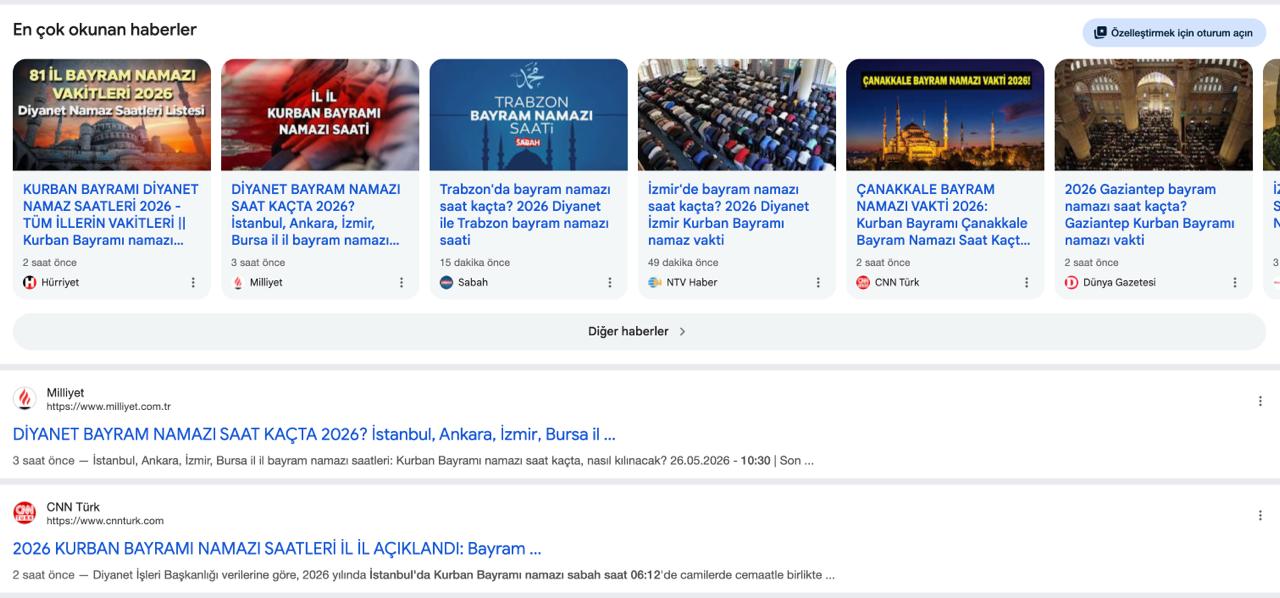Expand Diğer haberler for more news
Screen dimensions: 1280x598
click(637, 332)
